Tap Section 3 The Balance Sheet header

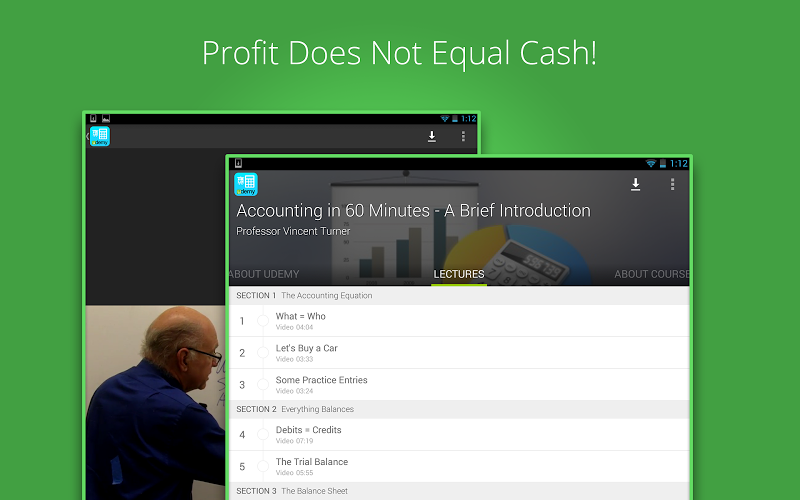tap(459, 491)
